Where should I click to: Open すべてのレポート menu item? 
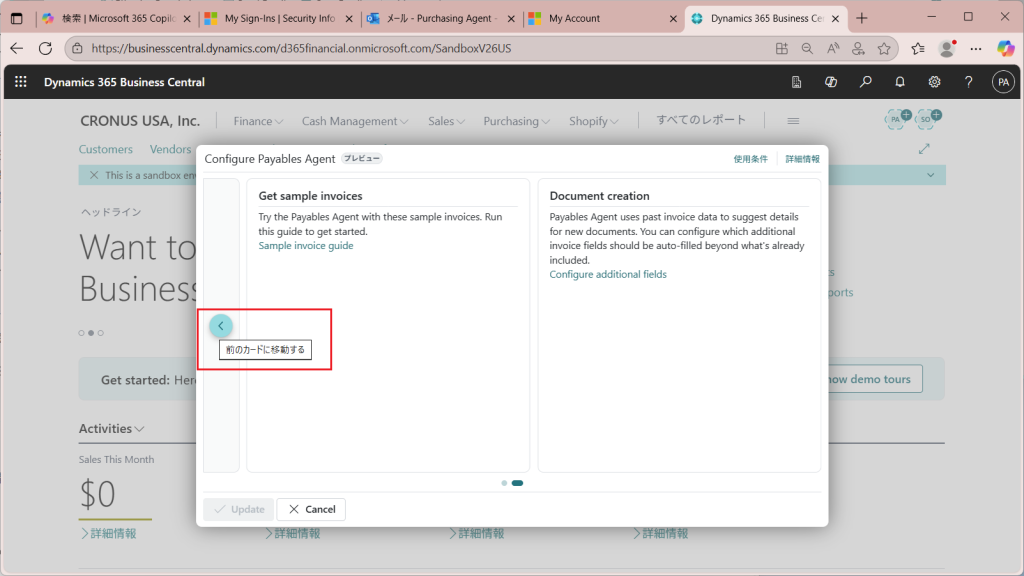pos(701,120)
